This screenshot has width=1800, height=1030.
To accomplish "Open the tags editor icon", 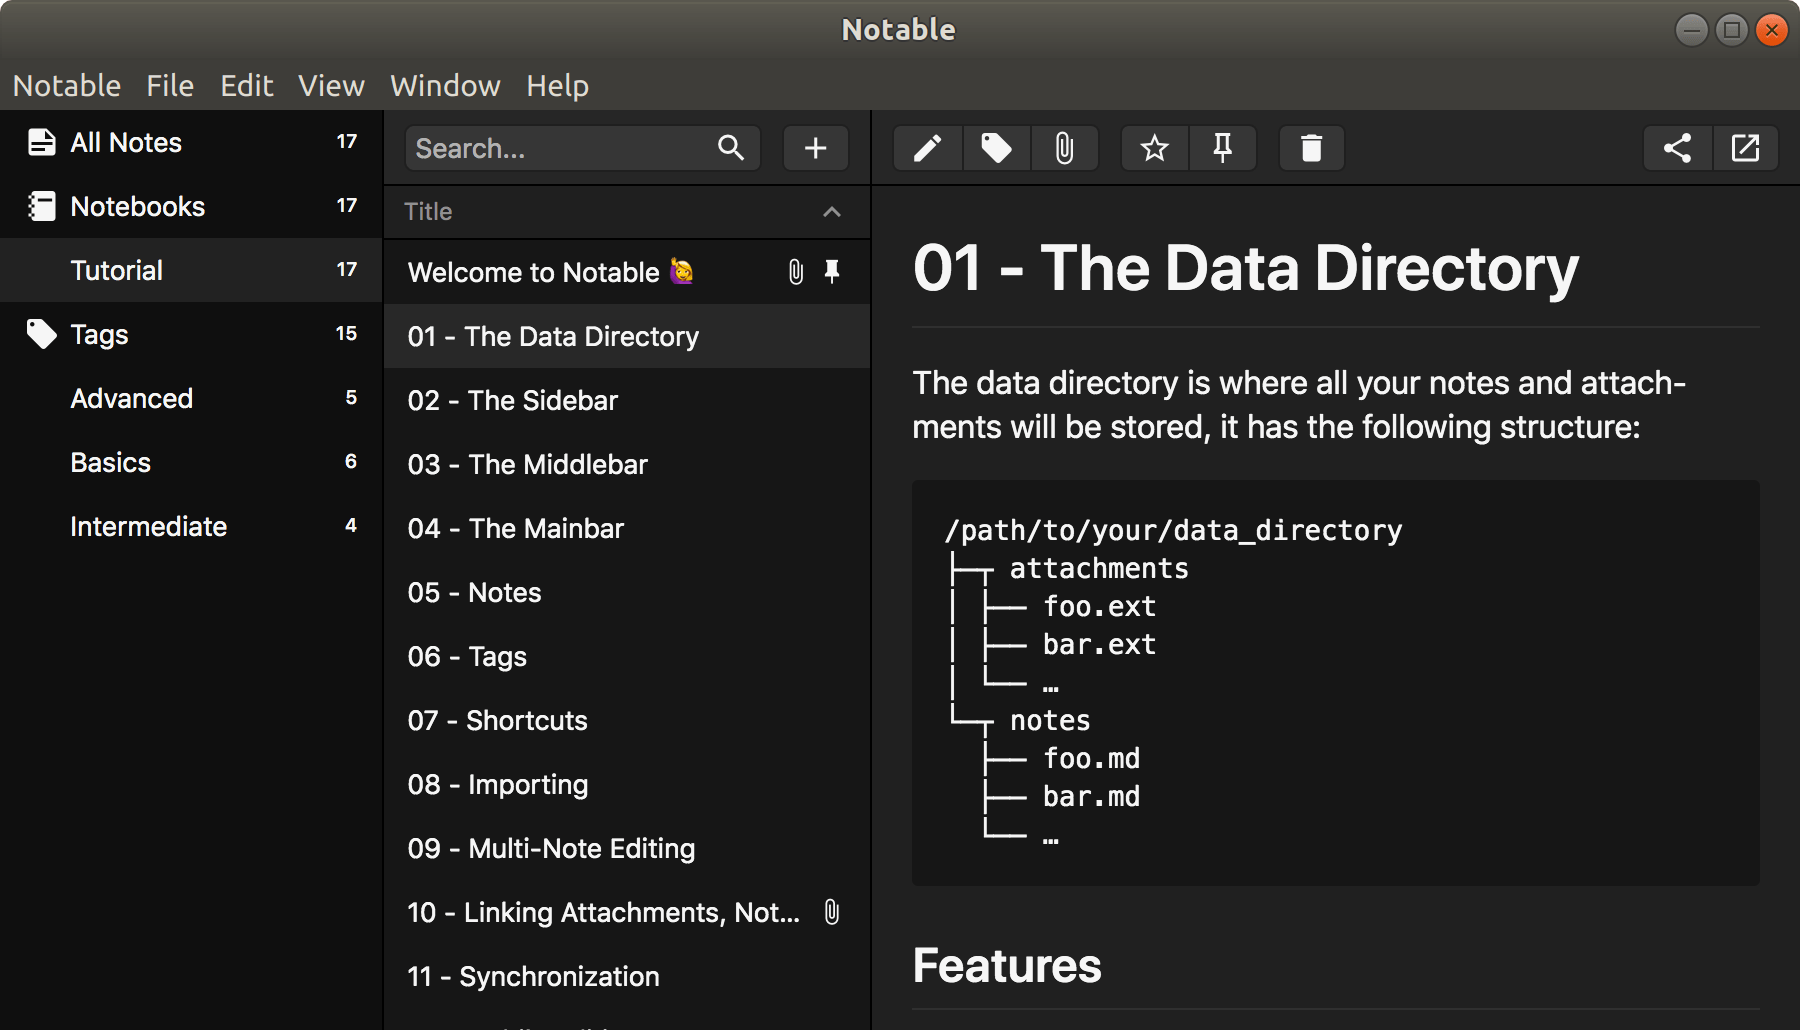I will (x=996, y=148).
